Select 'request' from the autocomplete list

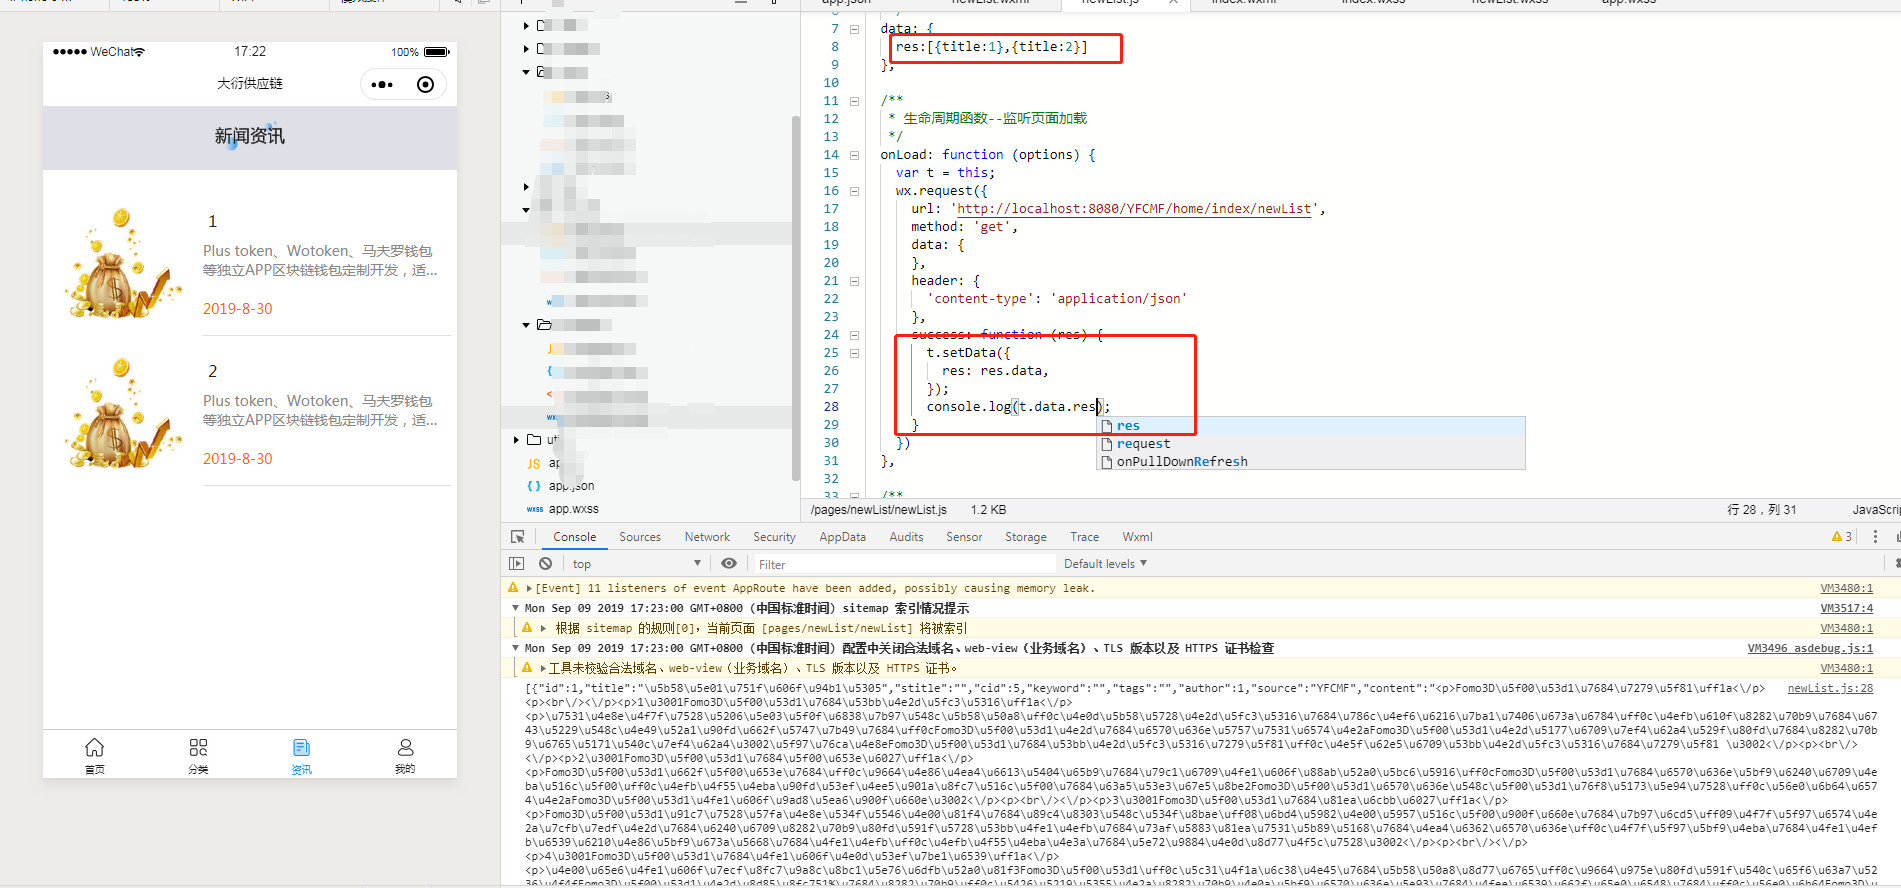tap(1143, 444)
